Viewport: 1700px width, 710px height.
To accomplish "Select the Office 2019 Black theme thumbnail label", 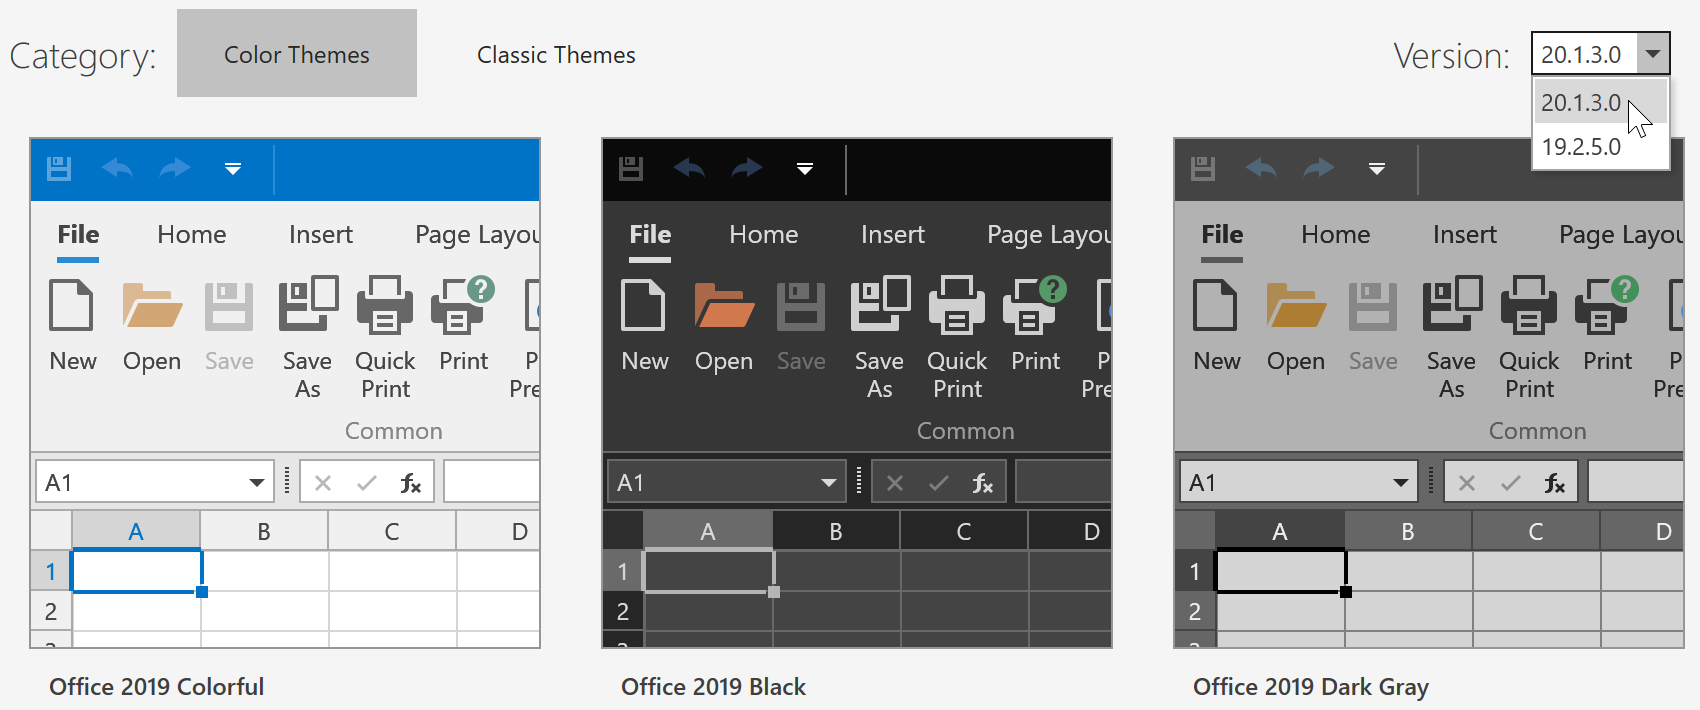I will (x=713, y=687).
